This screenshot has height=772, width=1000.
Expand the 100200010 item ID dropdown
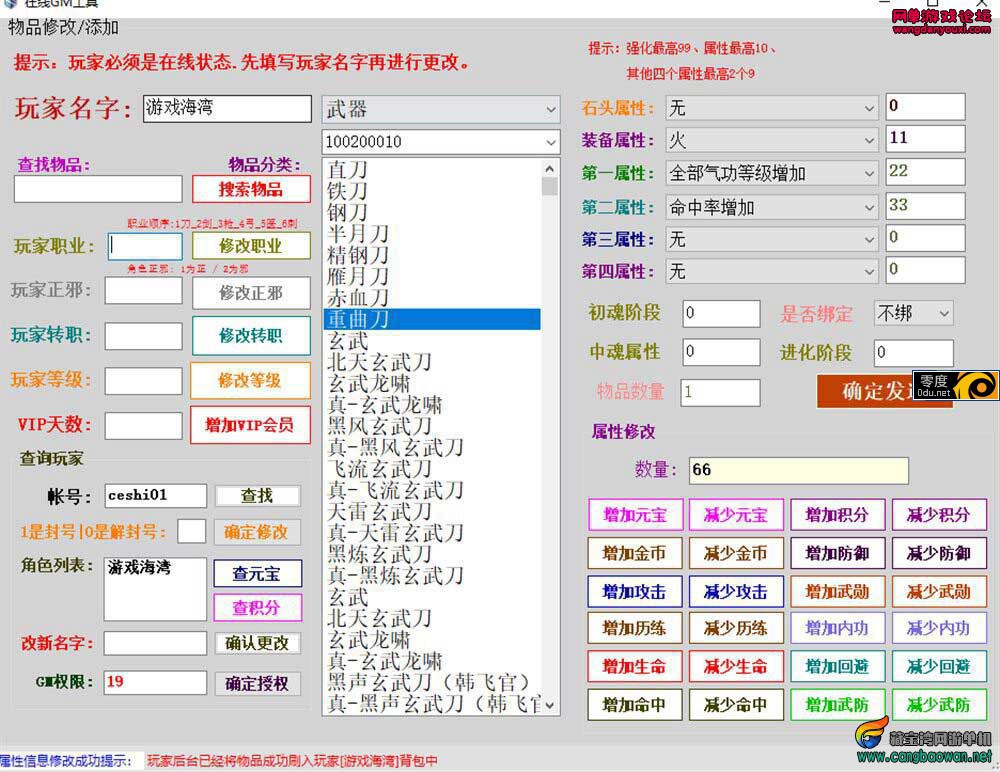tap(441, 142)
